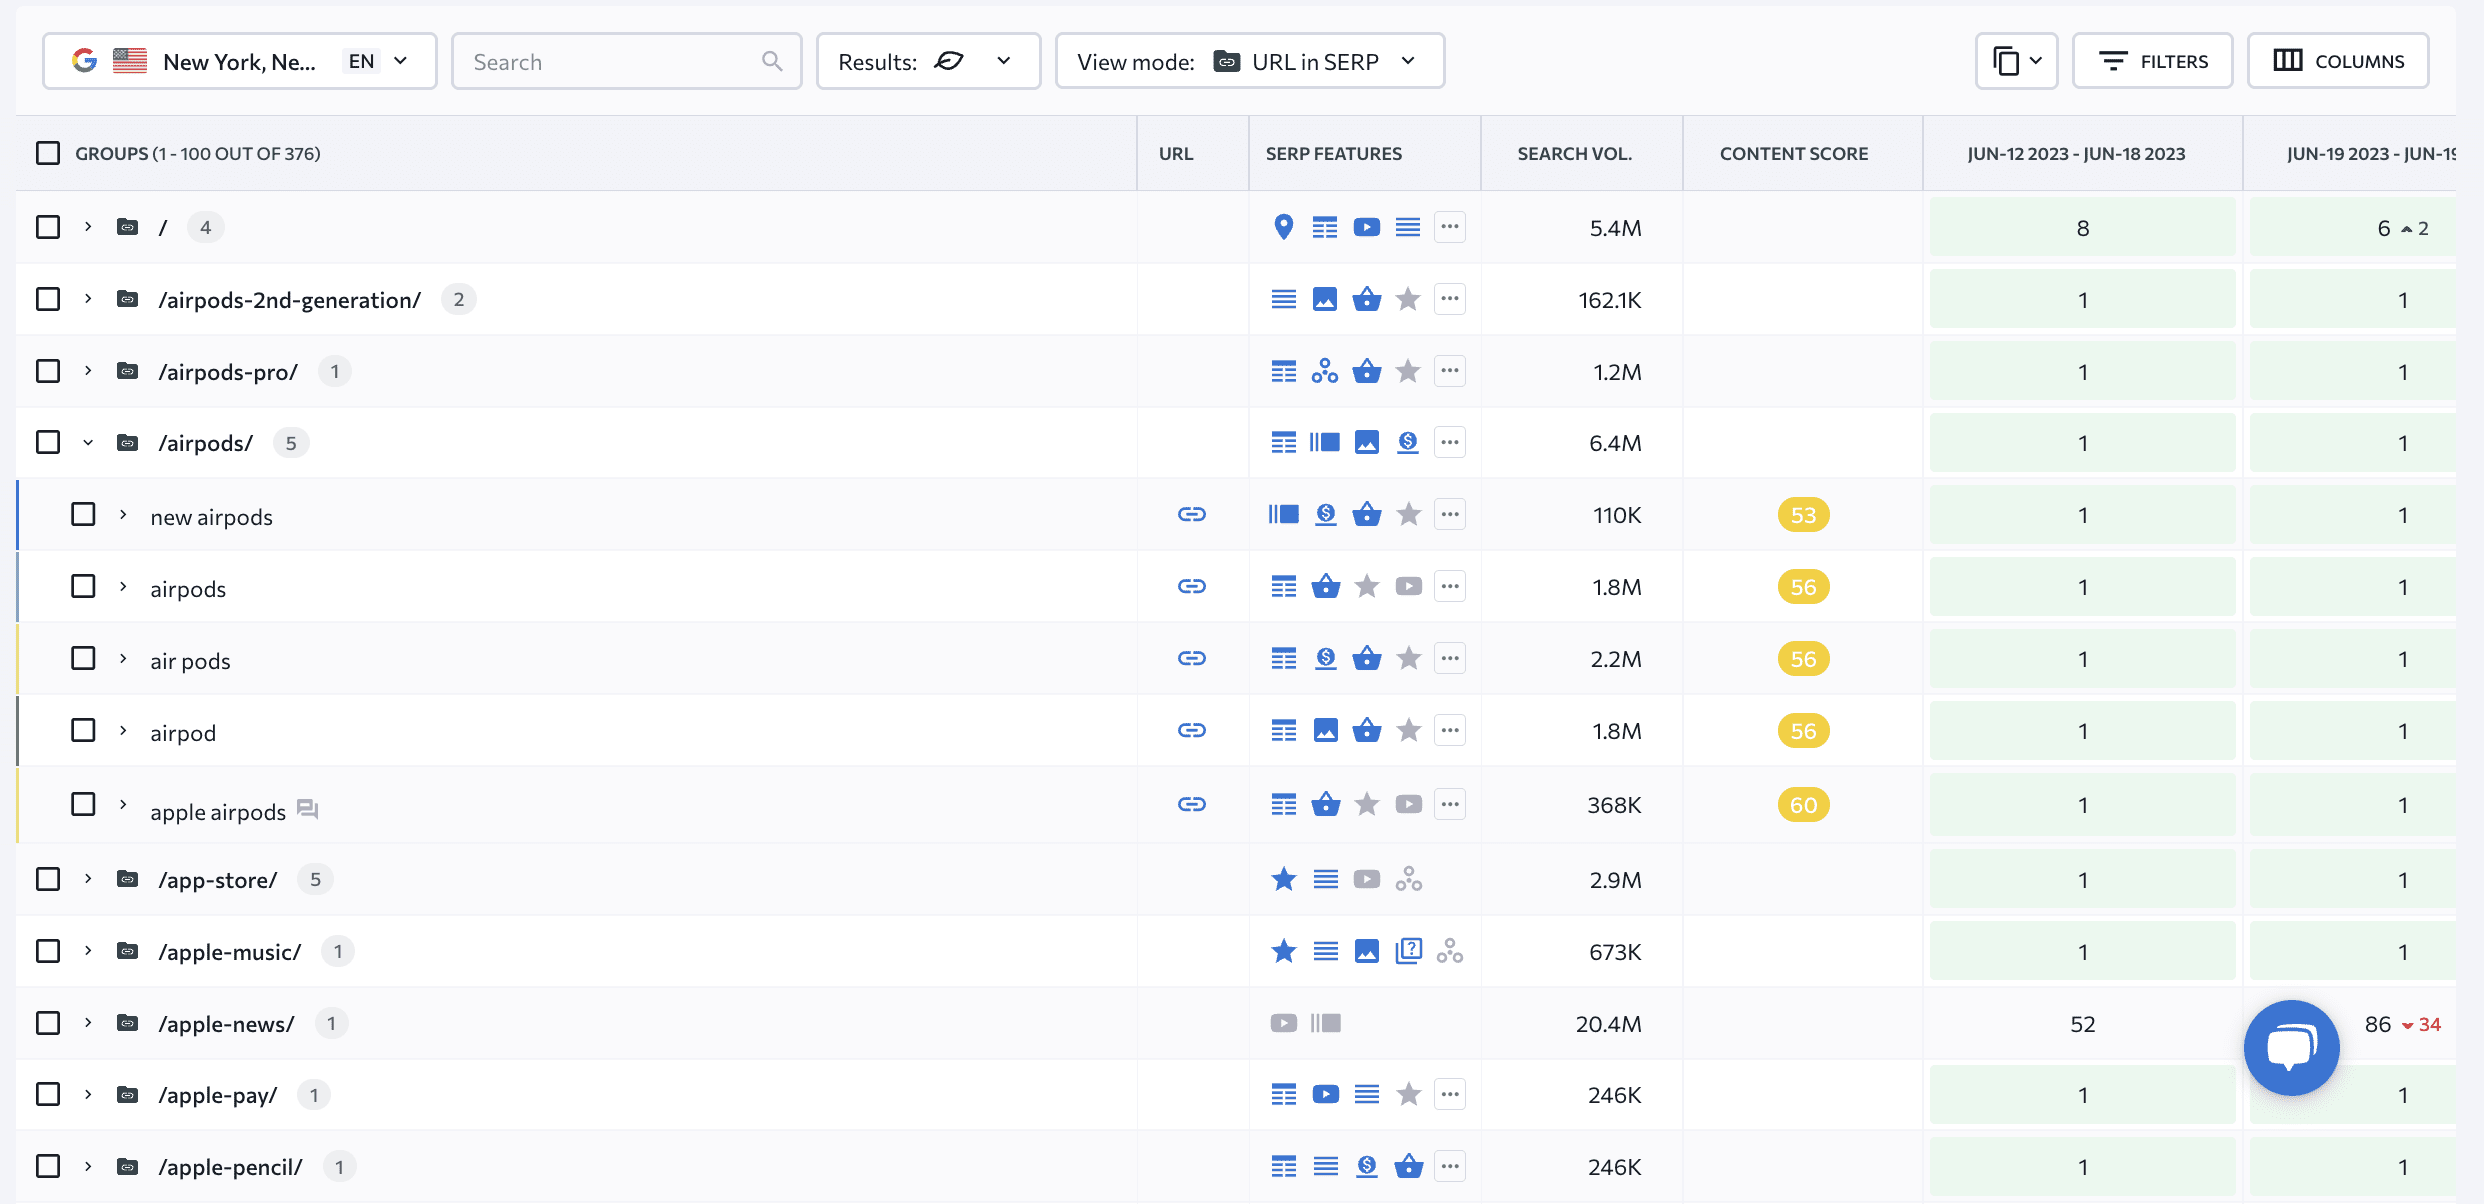The width and height of the screenshot is (2484, 1204).
Task: Check the /apple-news/ group checkbox
Action: (48, 1023)
